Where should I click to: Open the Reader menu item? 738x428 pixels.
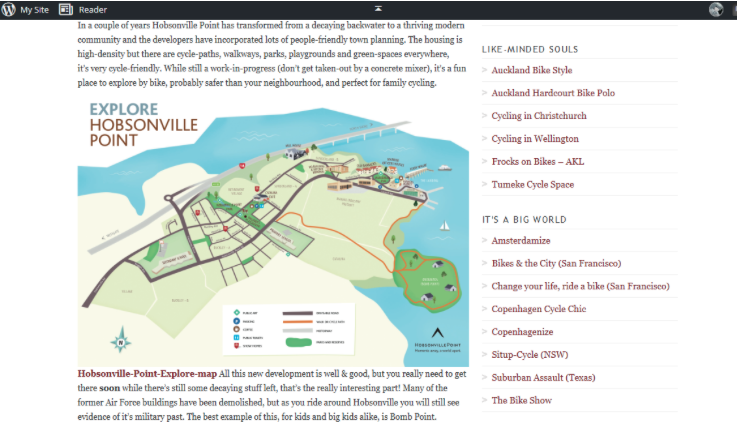93,9
